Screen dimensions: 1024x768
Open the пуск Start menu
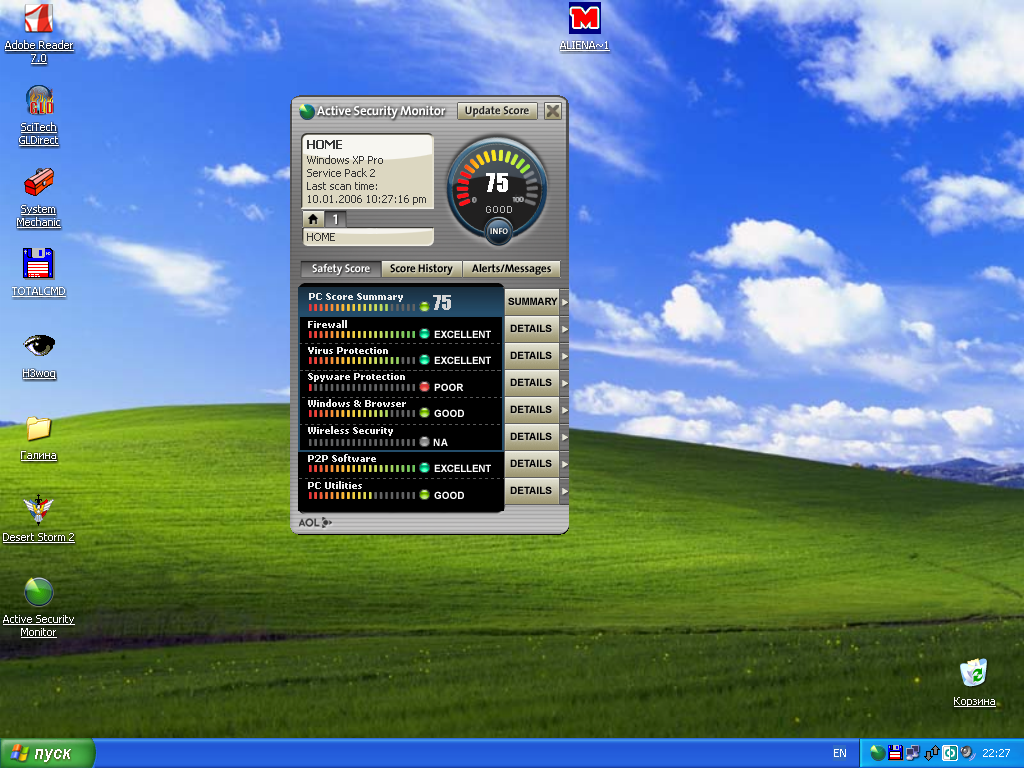click(47, 754)
